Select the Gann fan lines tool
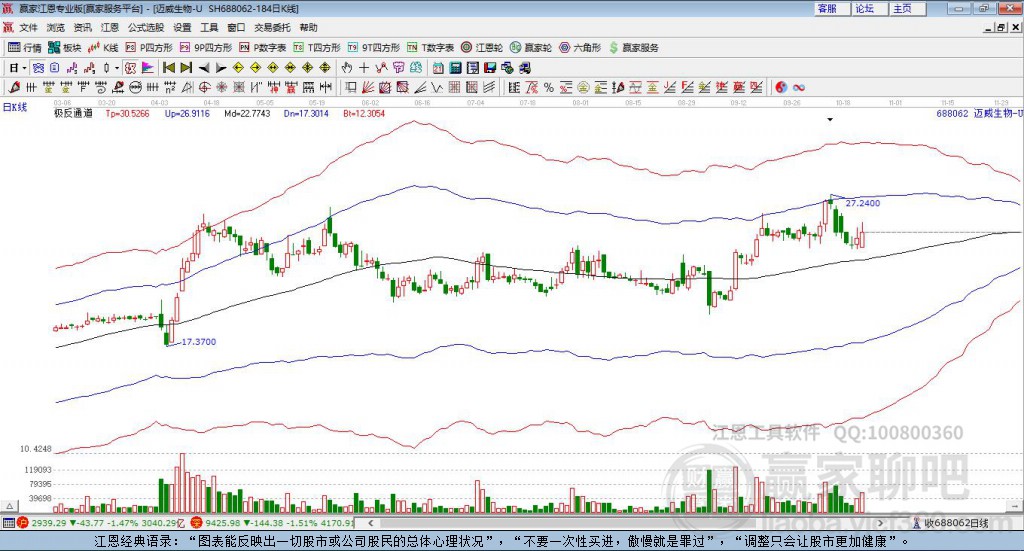This screenshot has width=1024, height=551. point(367,87)
